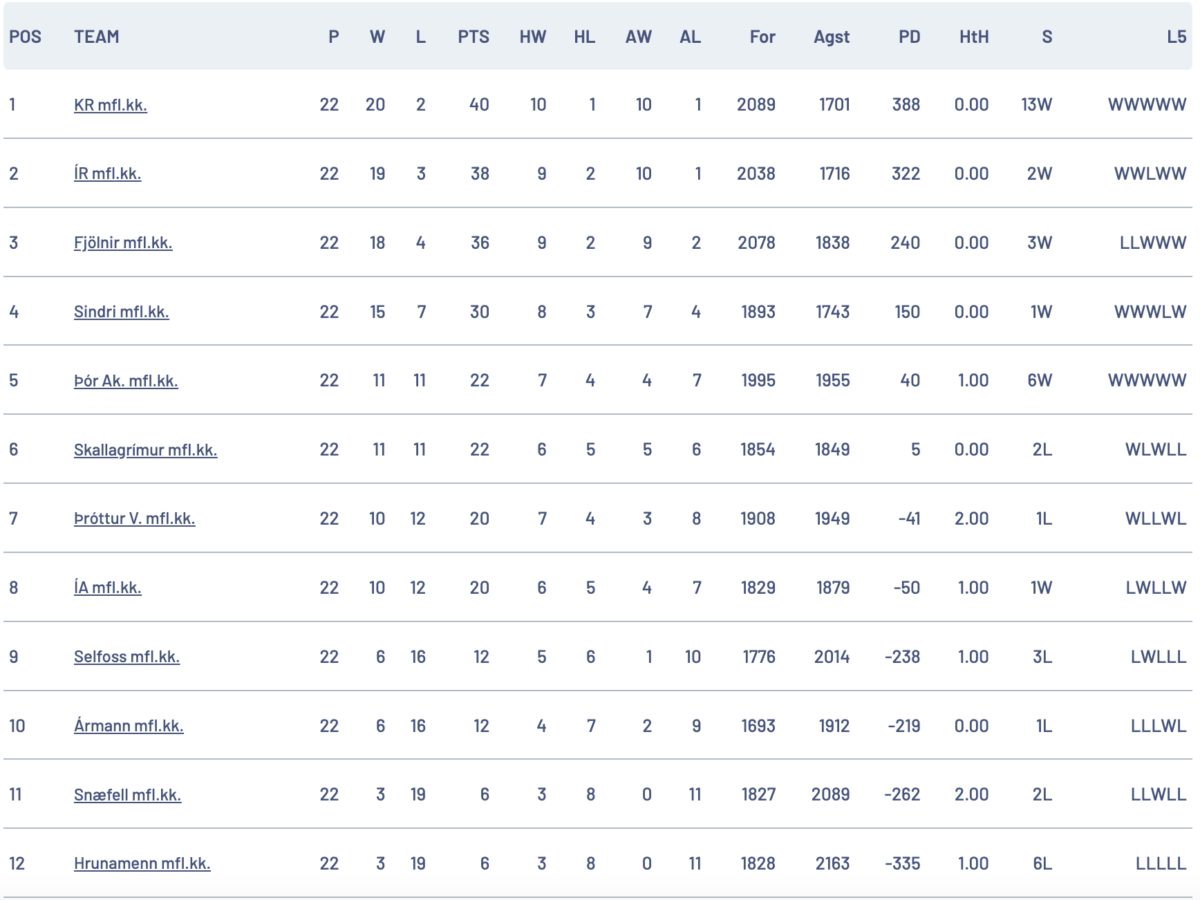Click Skallagrímur mfl.kk. team link
Image resolution: width=1200 pixels, height=900 pixels.
coord(145,450)
